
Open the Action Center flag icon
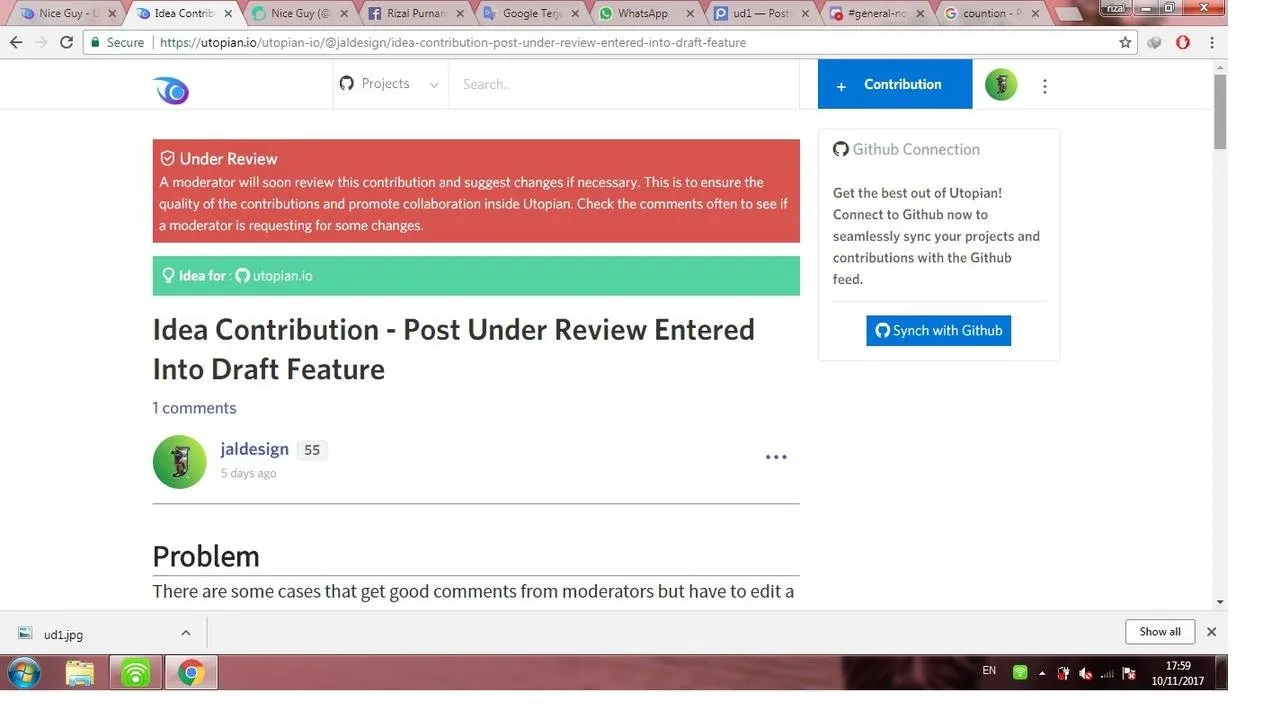coord(1129,673)
